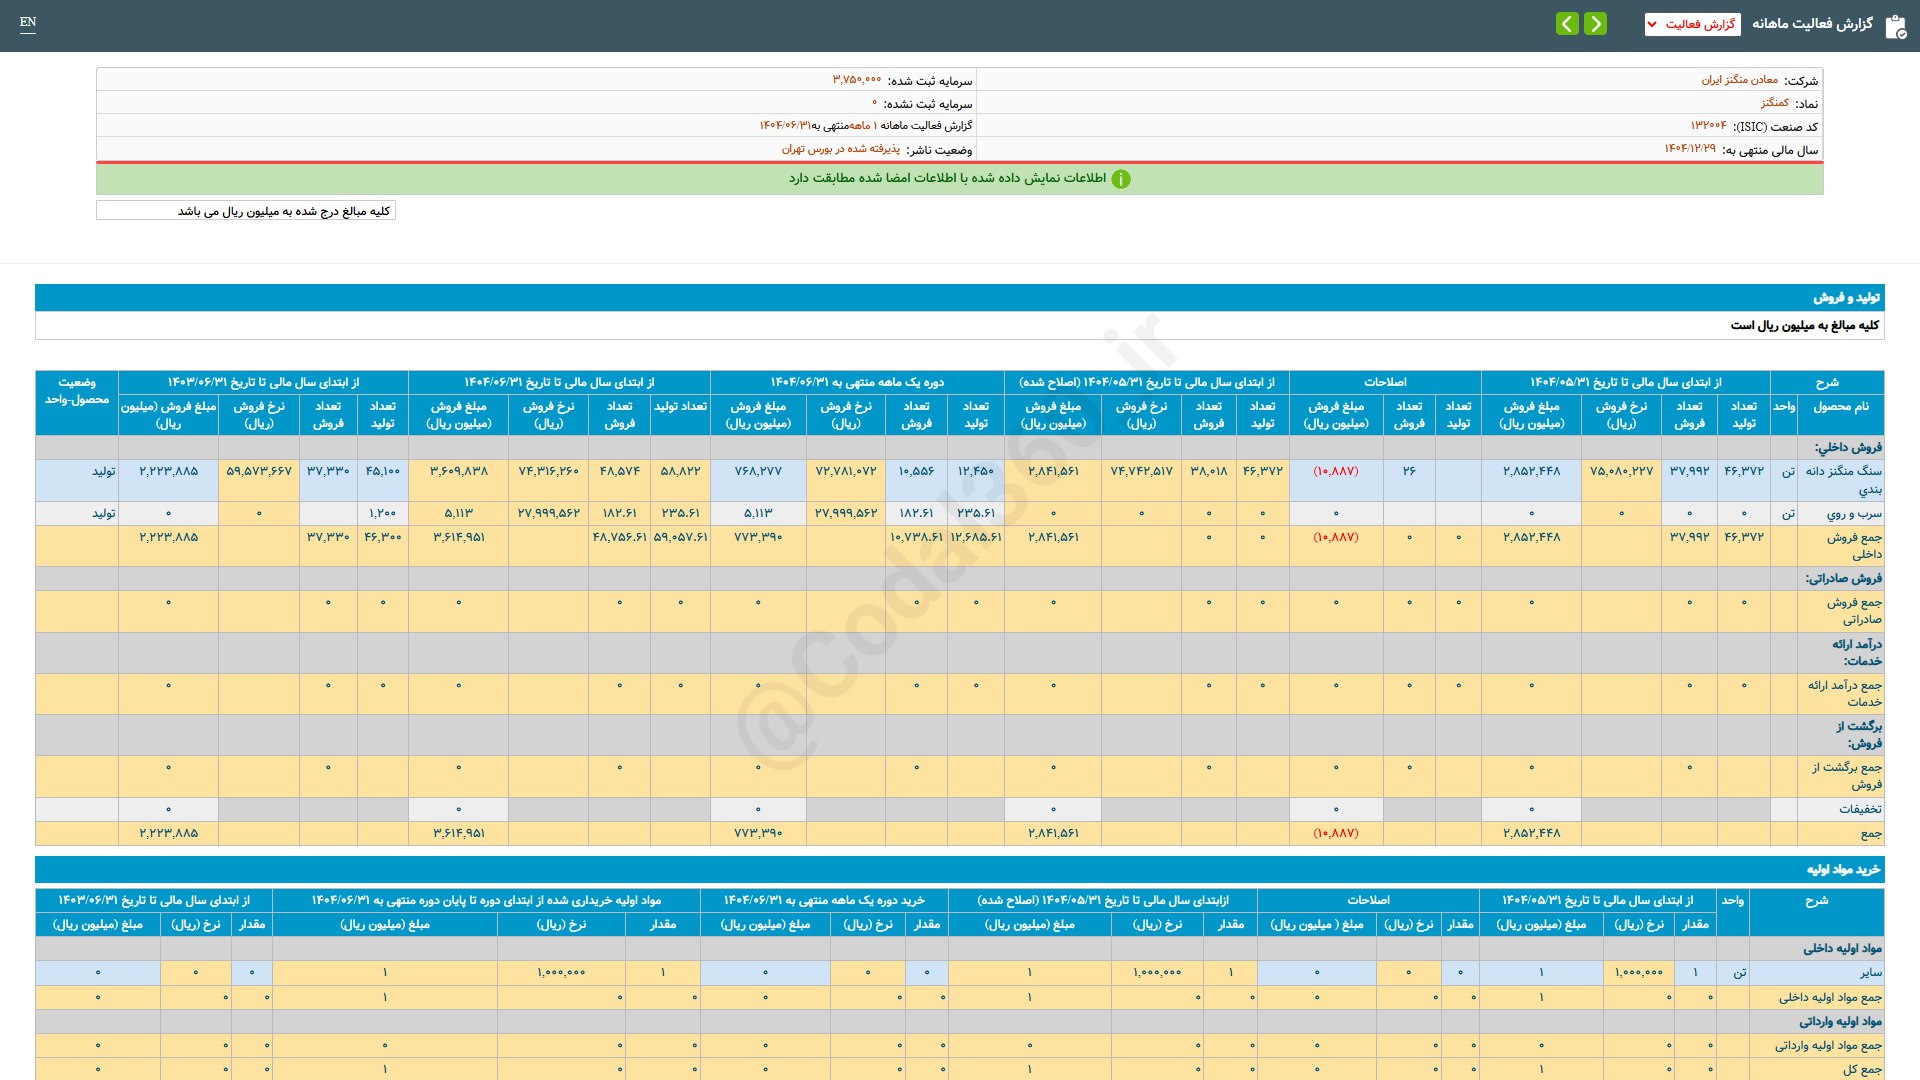Click company name معادن منگنز ایران
The image size is (1920, 1080).
[x=1739, y=80]
